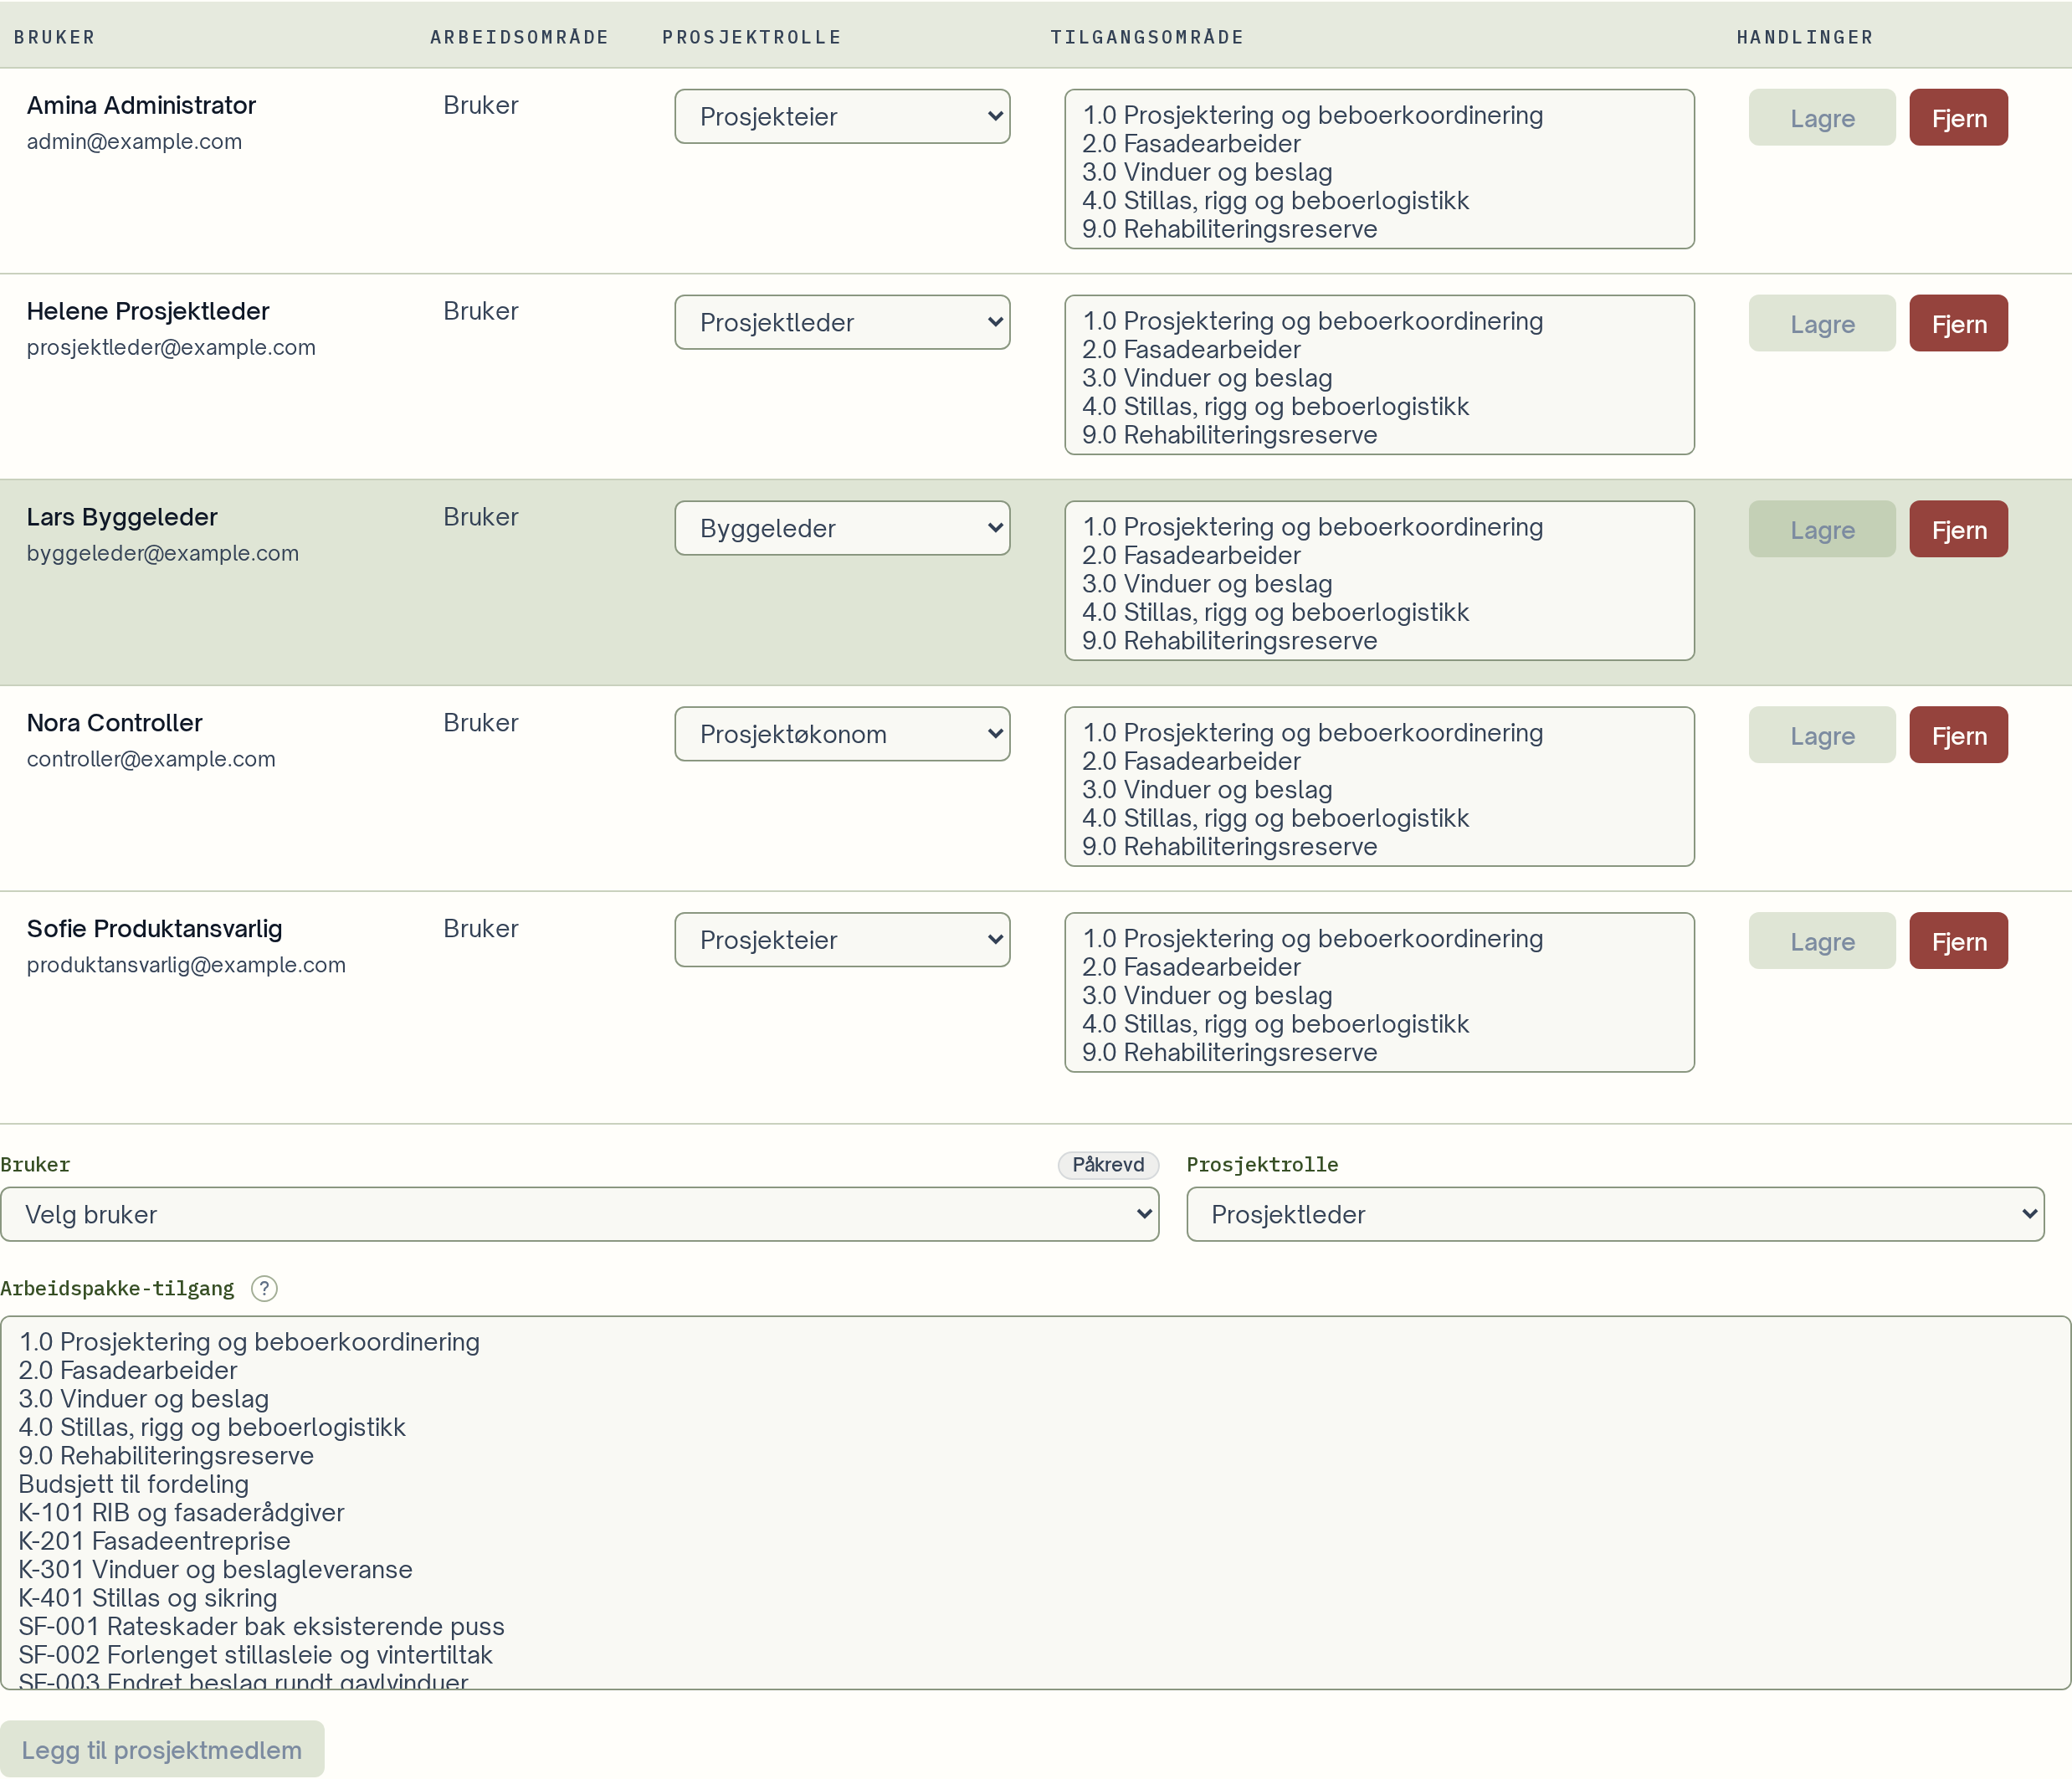Remove Amina Administrator with Fjern
The image size is (2072, 1779).
(x=1958, y=118)
